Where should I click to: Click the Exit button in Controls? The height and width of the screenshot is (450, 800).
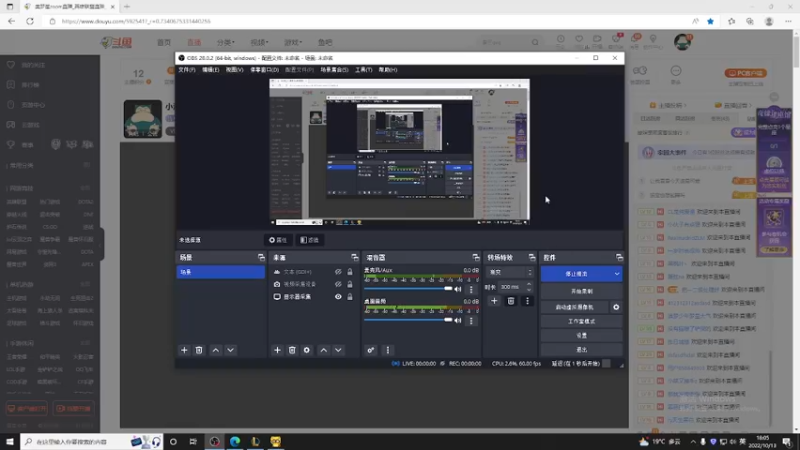pos(582,349)
